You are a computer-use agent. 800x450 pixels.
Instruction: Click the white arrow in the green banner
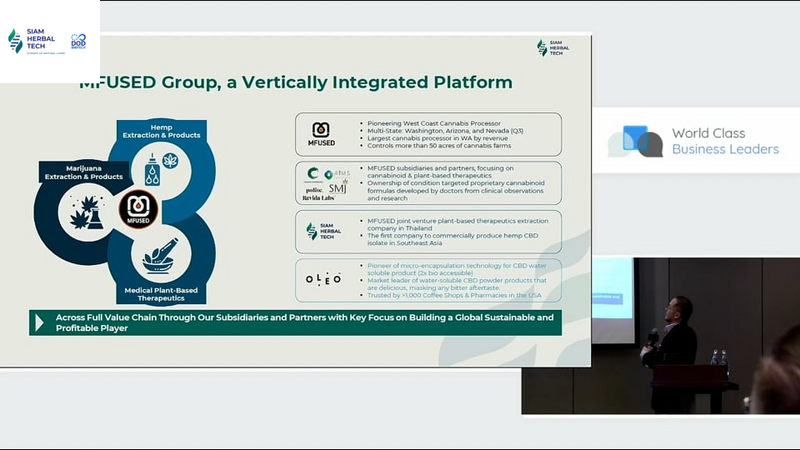click(39, 322)
